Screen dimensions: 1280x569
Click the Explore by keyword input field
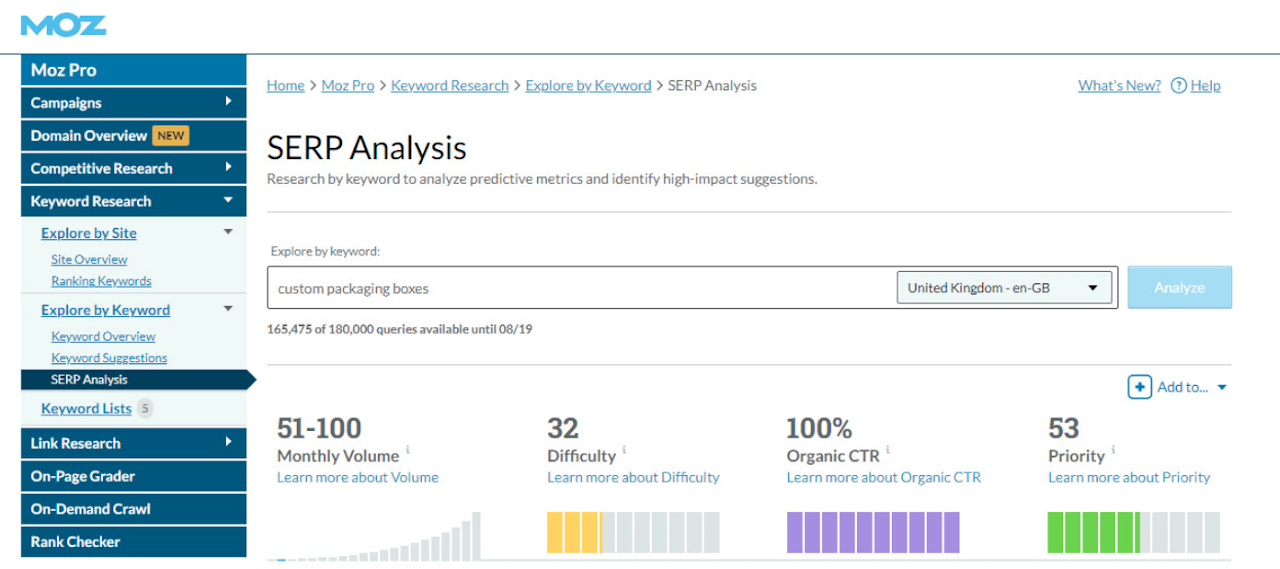580,288
